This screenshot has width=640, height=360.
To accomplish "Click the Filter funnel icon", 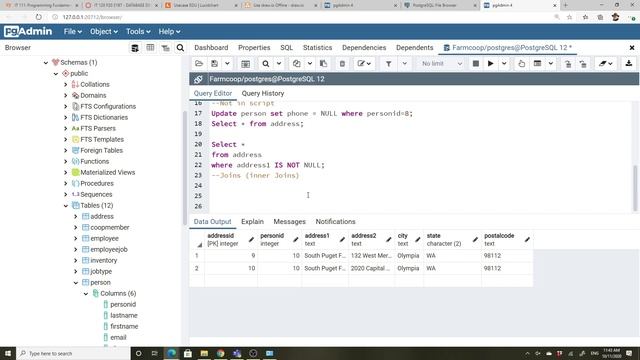I will point(389,64).
